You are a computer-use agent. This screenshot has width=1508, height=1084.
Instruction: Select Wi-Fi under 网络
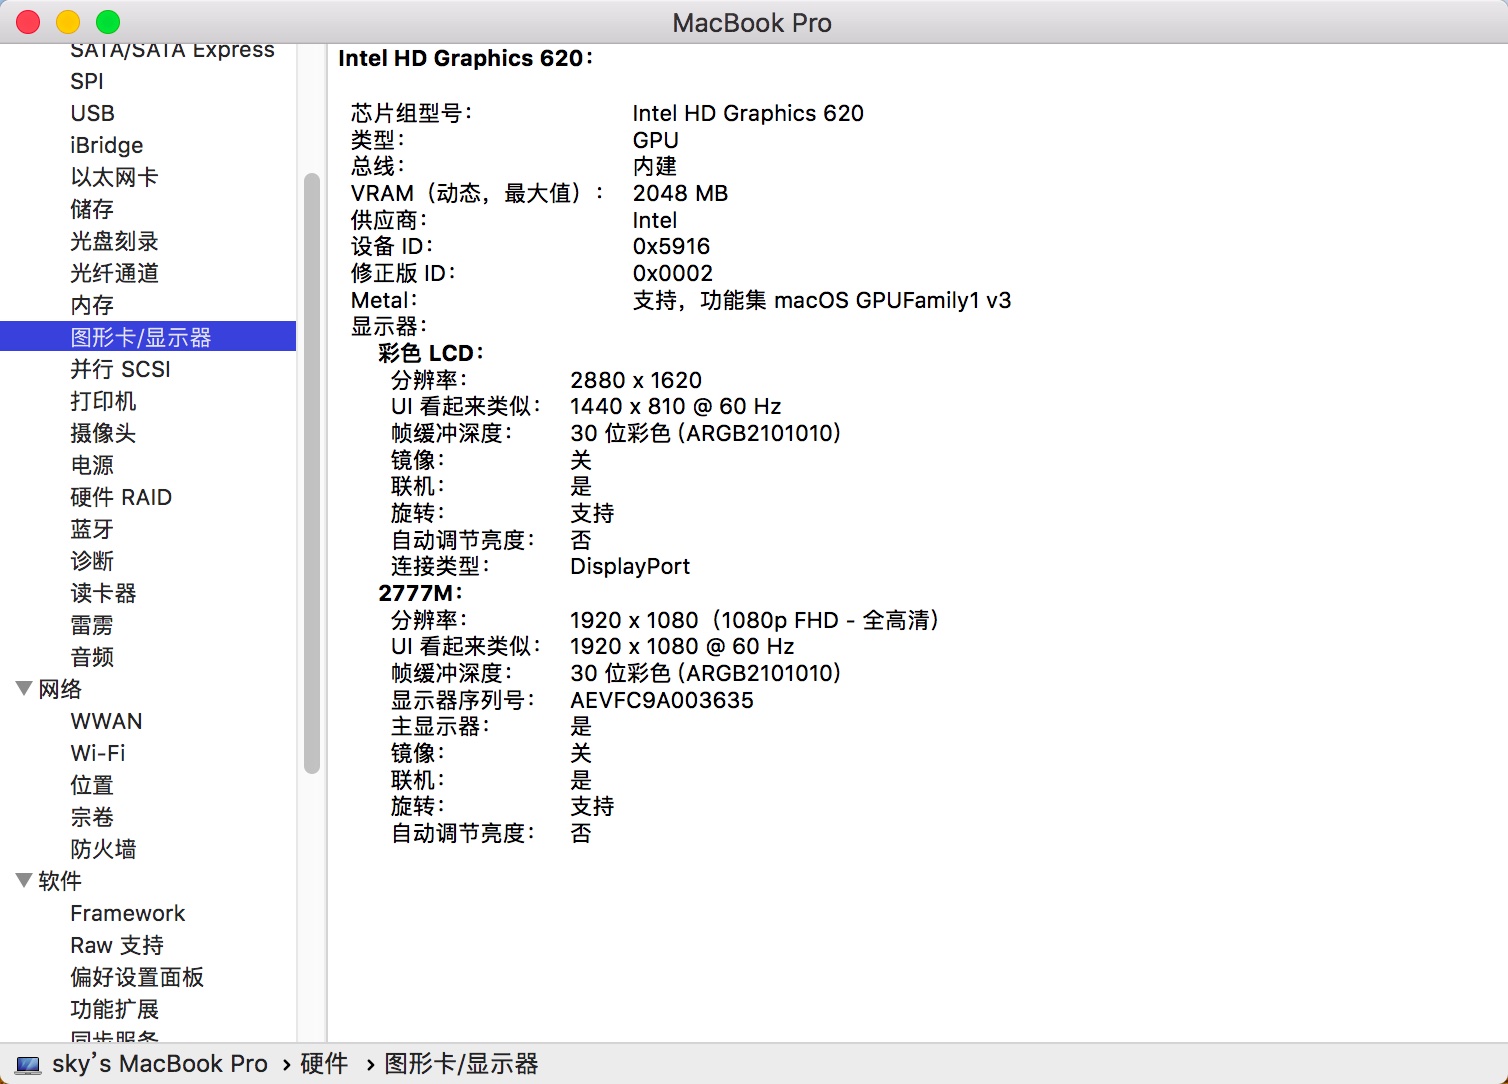pos(98,753)
